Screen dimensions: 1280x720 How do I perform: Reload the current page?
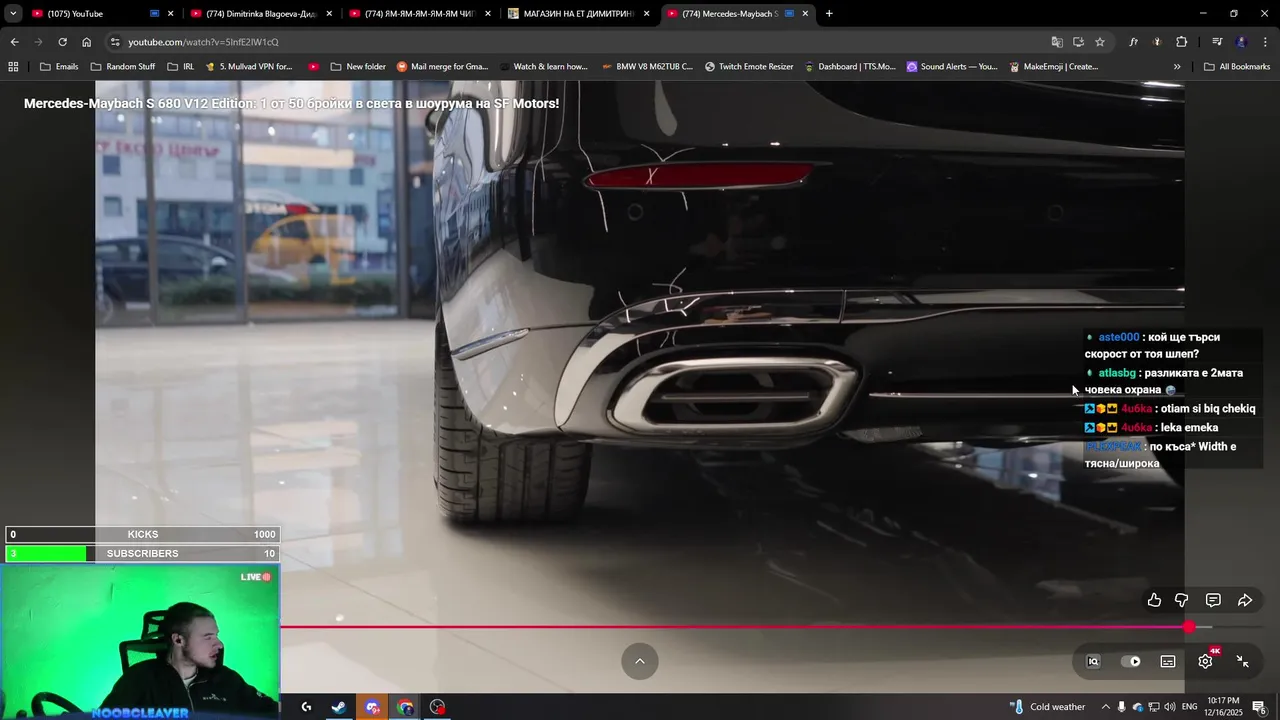click(x=62, y=42)
